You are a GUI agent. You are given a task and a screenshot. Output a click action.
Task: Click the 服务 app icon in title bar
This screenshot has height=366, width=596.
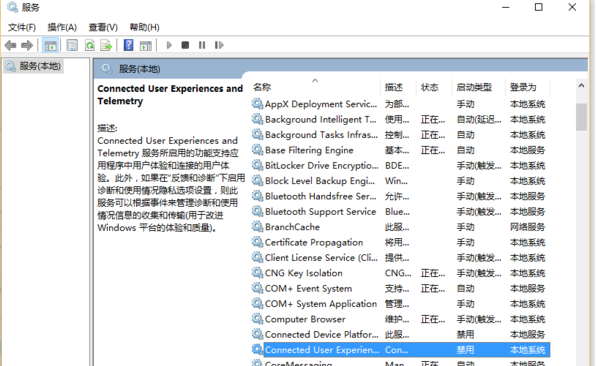tap(13, 7)
